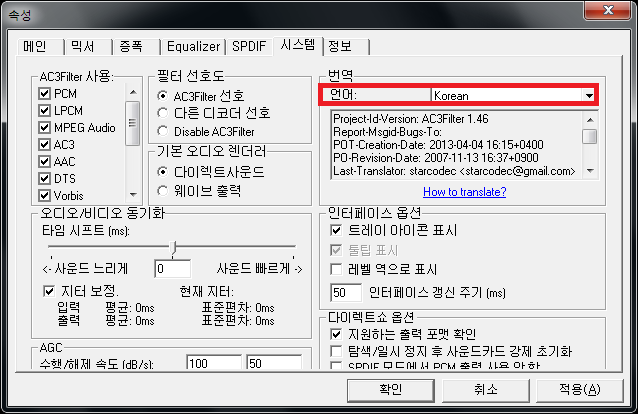Image resolution: width=638 pixels, height=414 pixels.
Task: Enable 탐색/일시 정지 후 사운드카드 강제 초기화
Action: point(336,351)
